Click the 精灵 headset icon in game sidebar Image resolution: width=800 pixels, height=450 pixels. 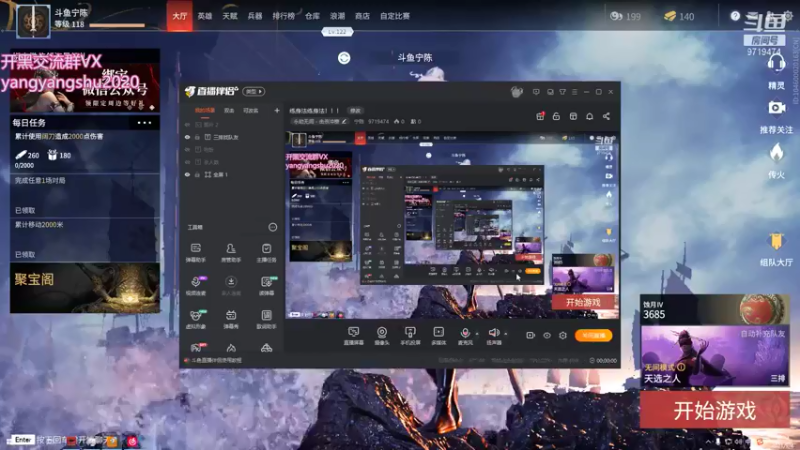click(776, 65)
